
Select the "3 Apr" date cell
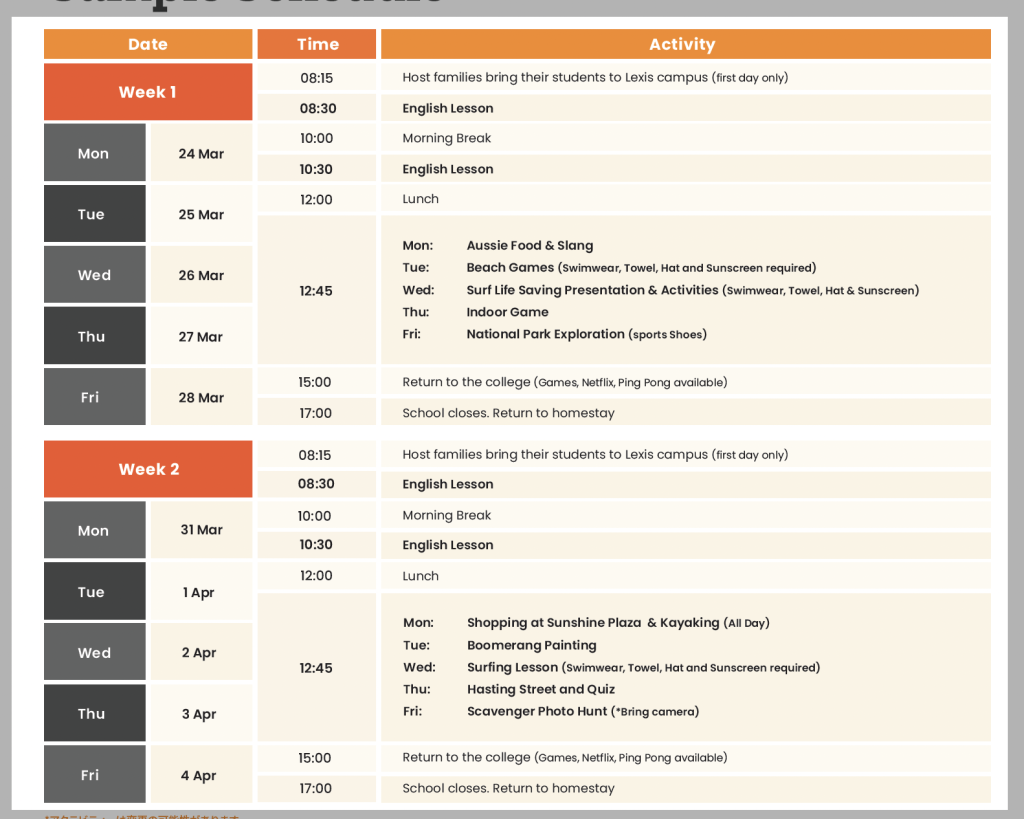[201, 713]
